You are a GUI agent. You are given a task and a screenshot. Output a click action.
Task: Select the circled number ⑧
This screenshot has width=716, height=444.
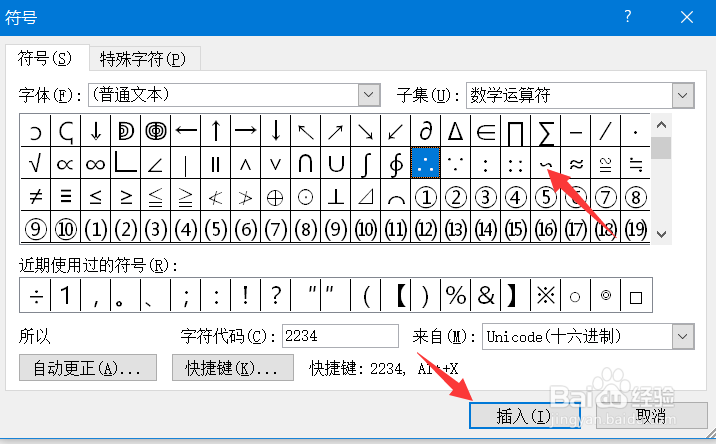click(x=635, y=196)
